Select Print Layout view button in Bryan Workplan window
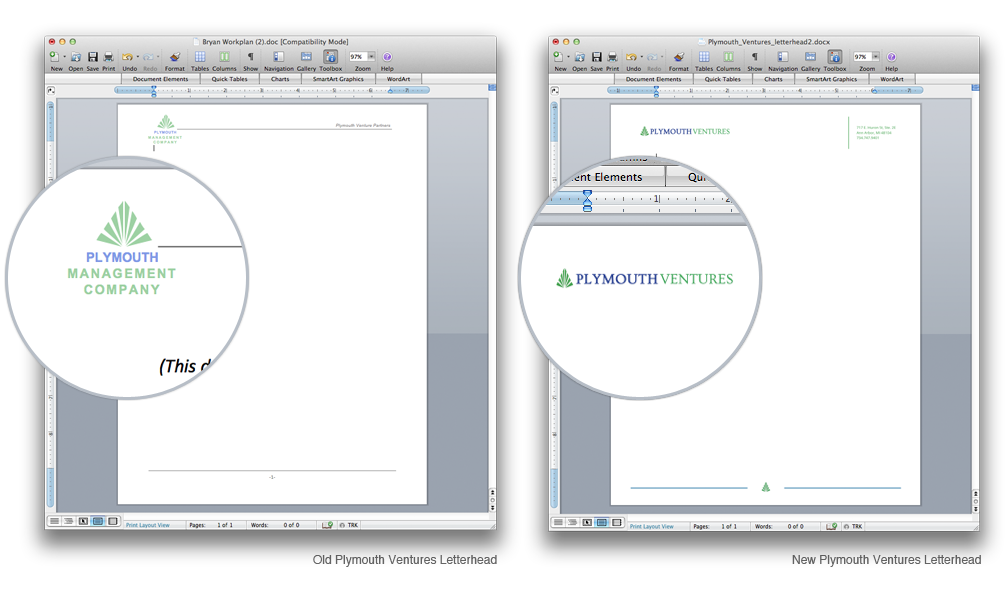The width and height of the screenshot is (1006, 610). (x=98, y=521)
